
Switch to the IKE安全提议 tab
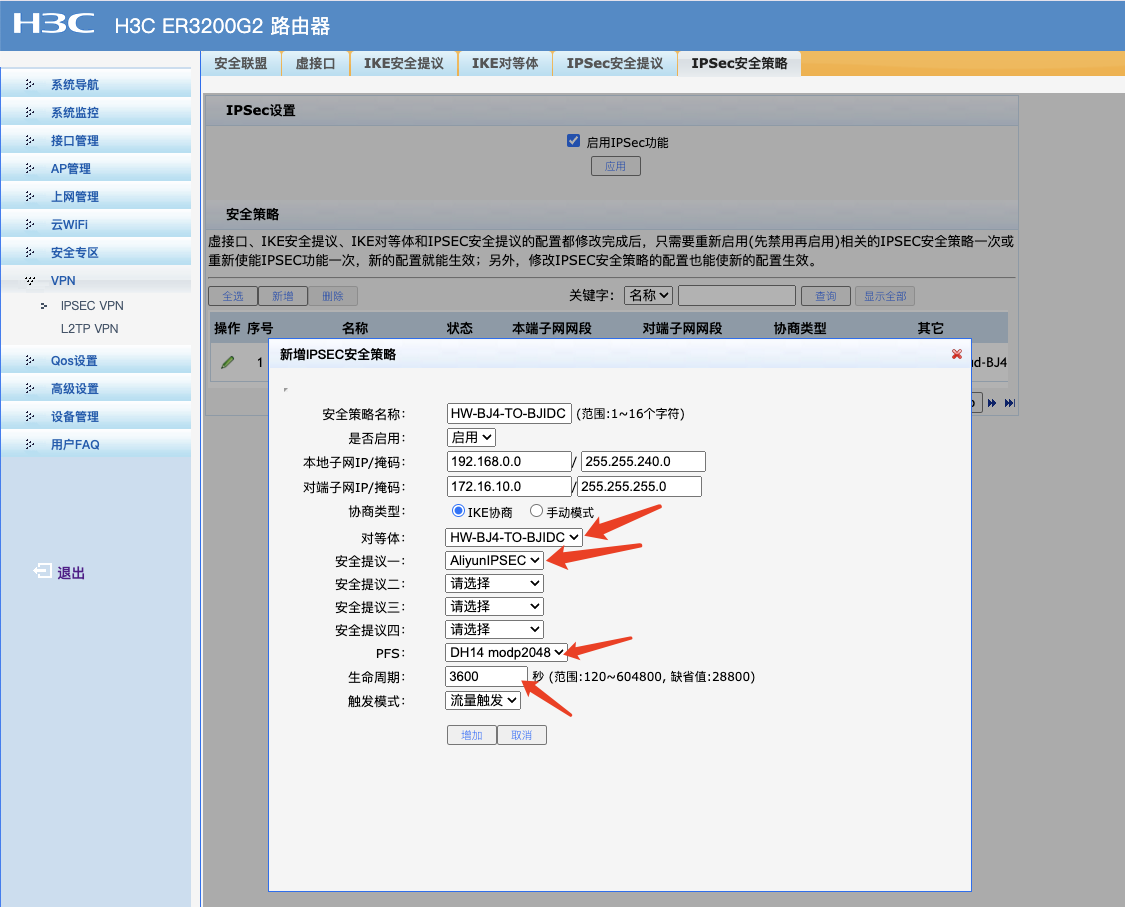point(404,63)
